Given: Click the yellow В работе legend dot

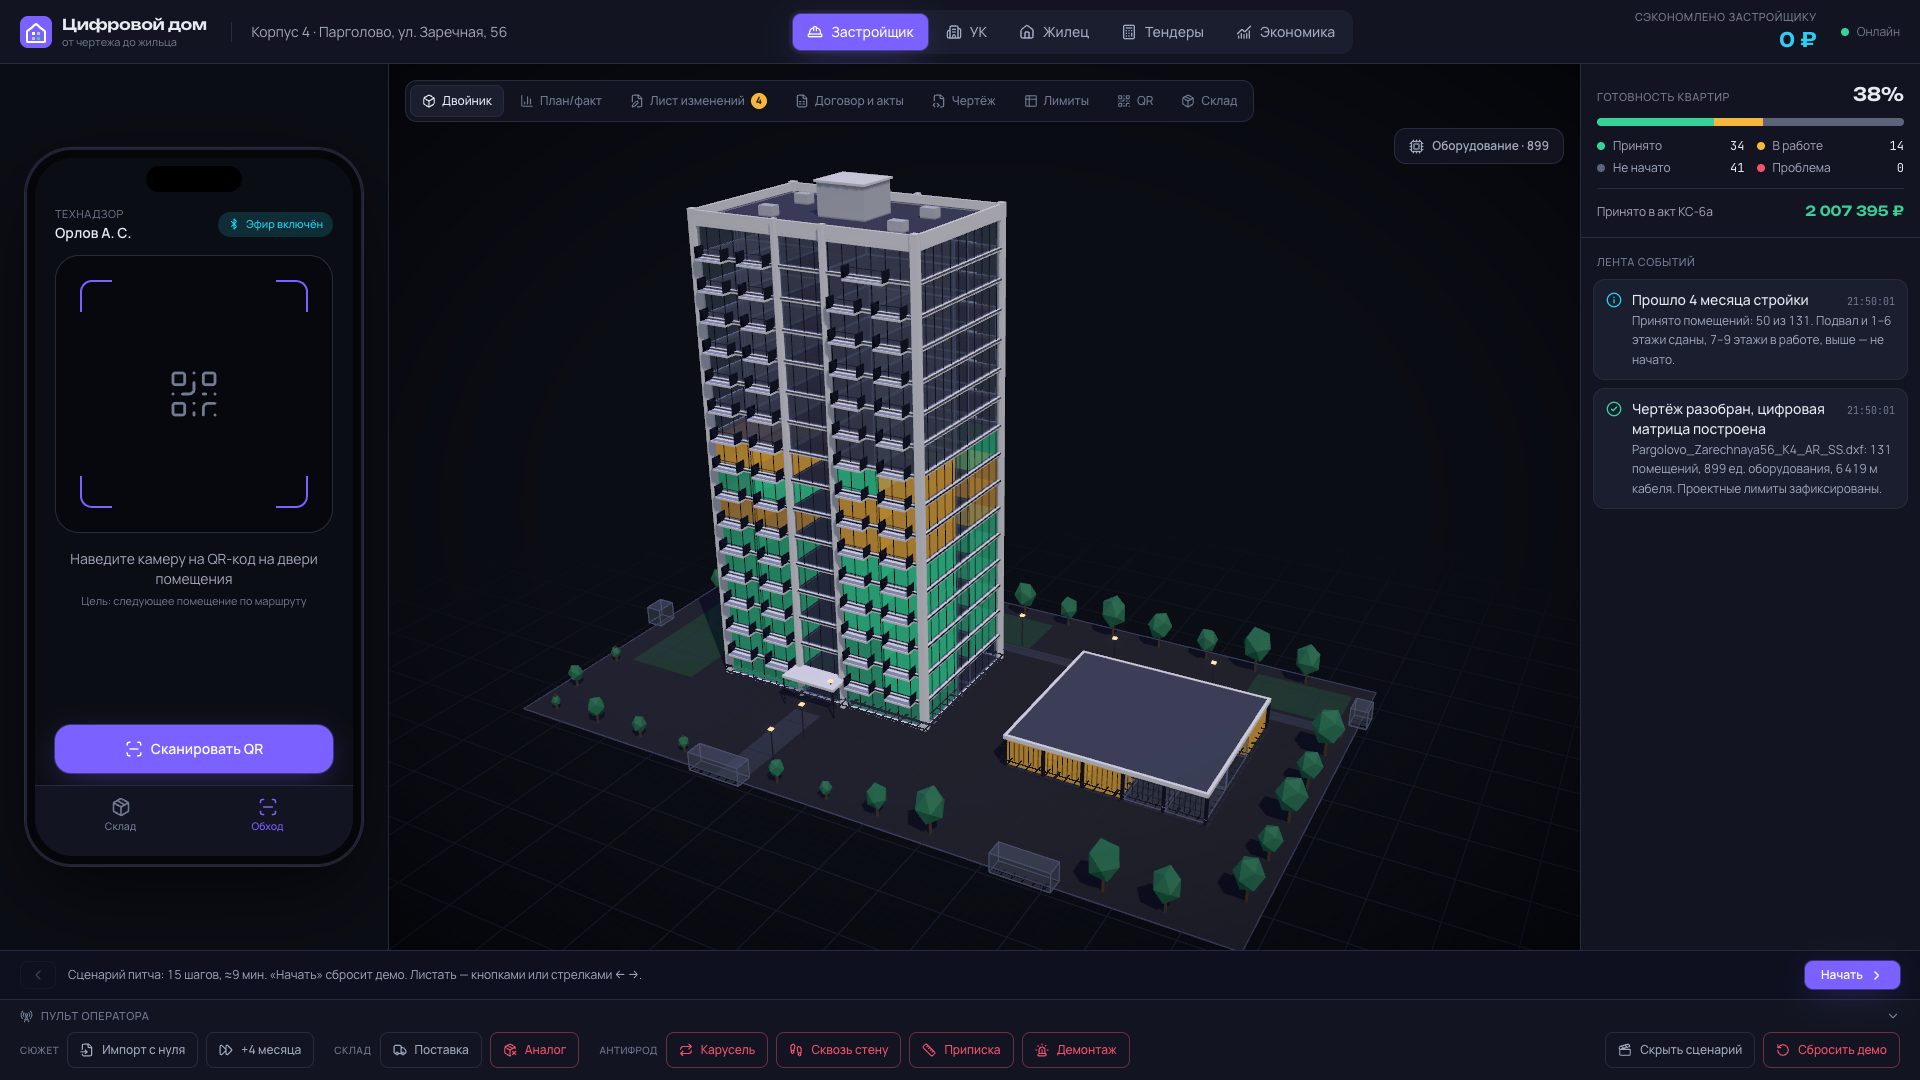Looking at the screenshot, I should click(x=1761, y=146).
